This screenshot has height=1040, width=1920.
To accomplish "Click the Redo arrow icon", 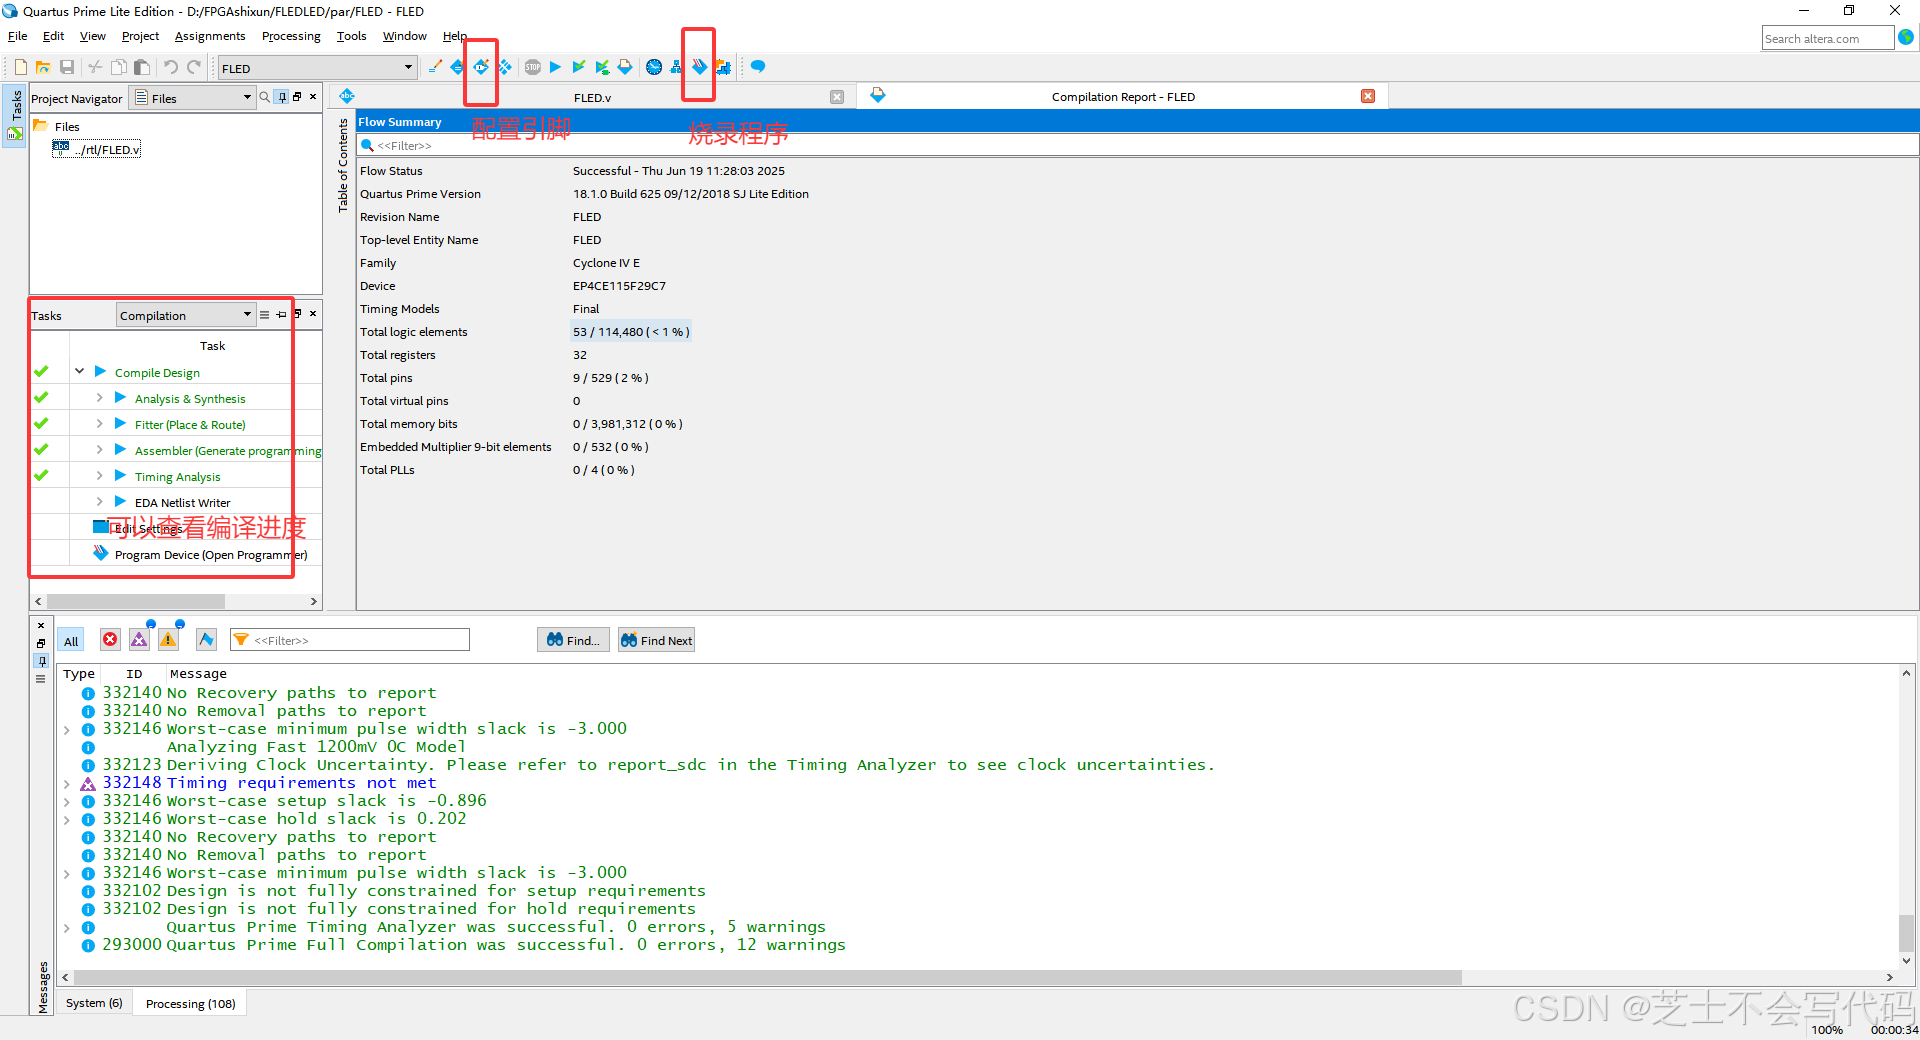I will tap(194, 67).
